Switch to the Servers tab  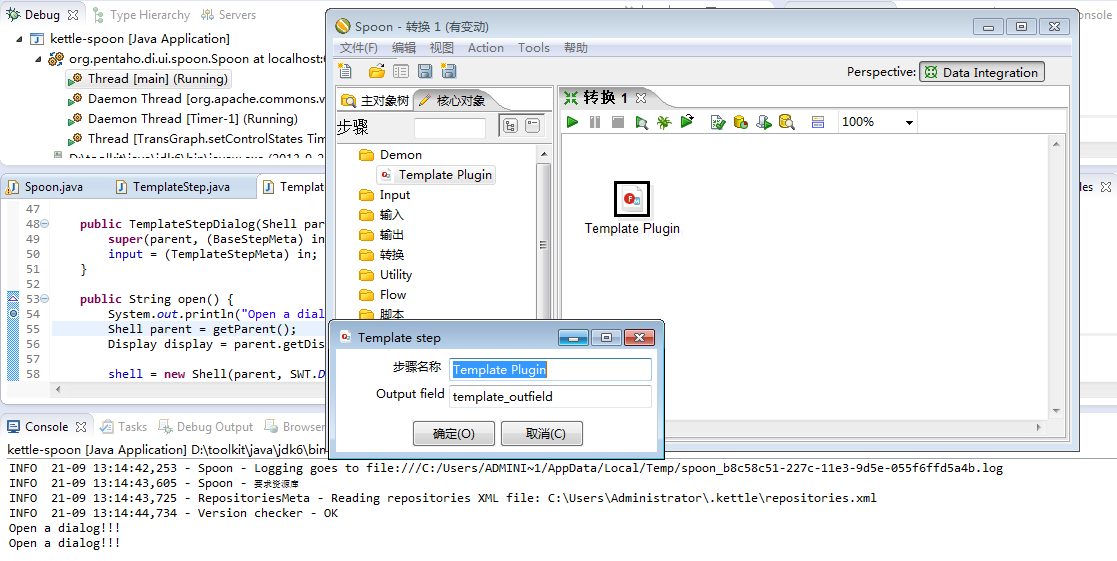(229, 14)
